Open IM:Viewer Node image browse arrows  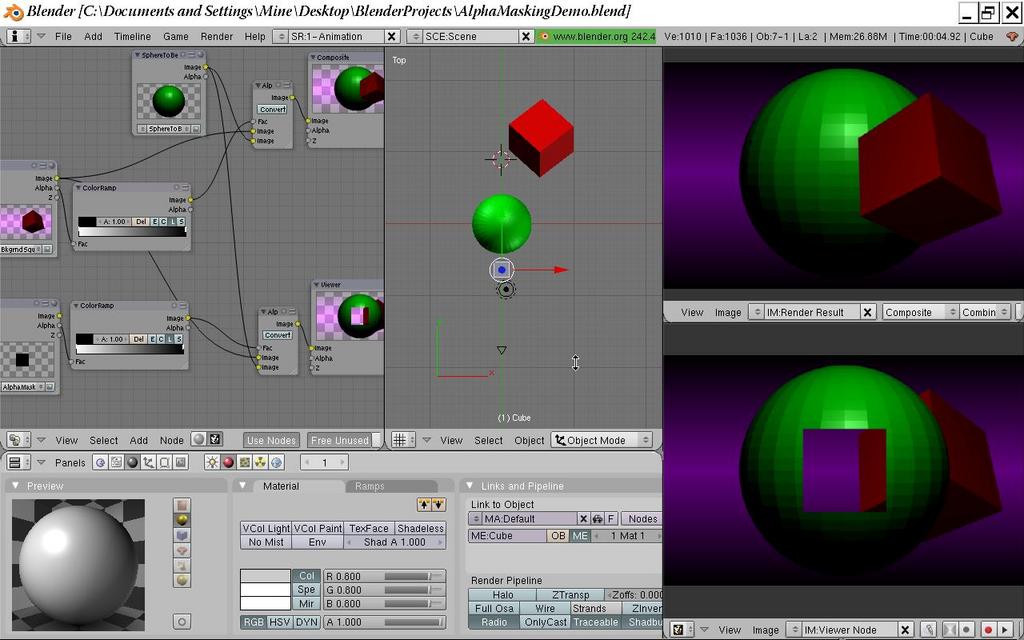(794, 630)
